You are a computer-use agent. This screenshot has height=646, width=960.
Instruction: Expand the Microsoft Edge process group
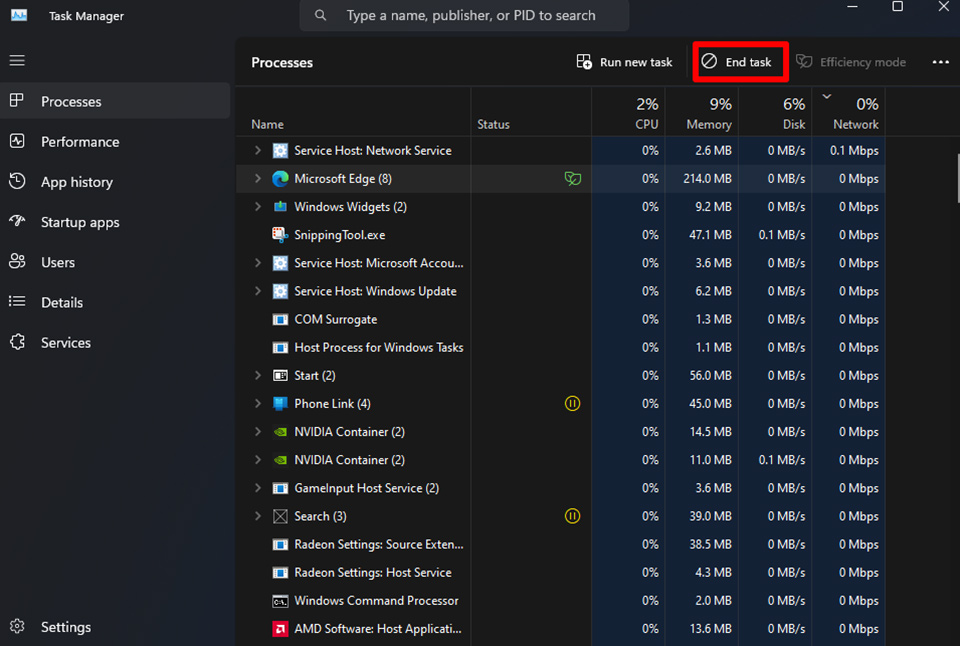click(258, 179)
